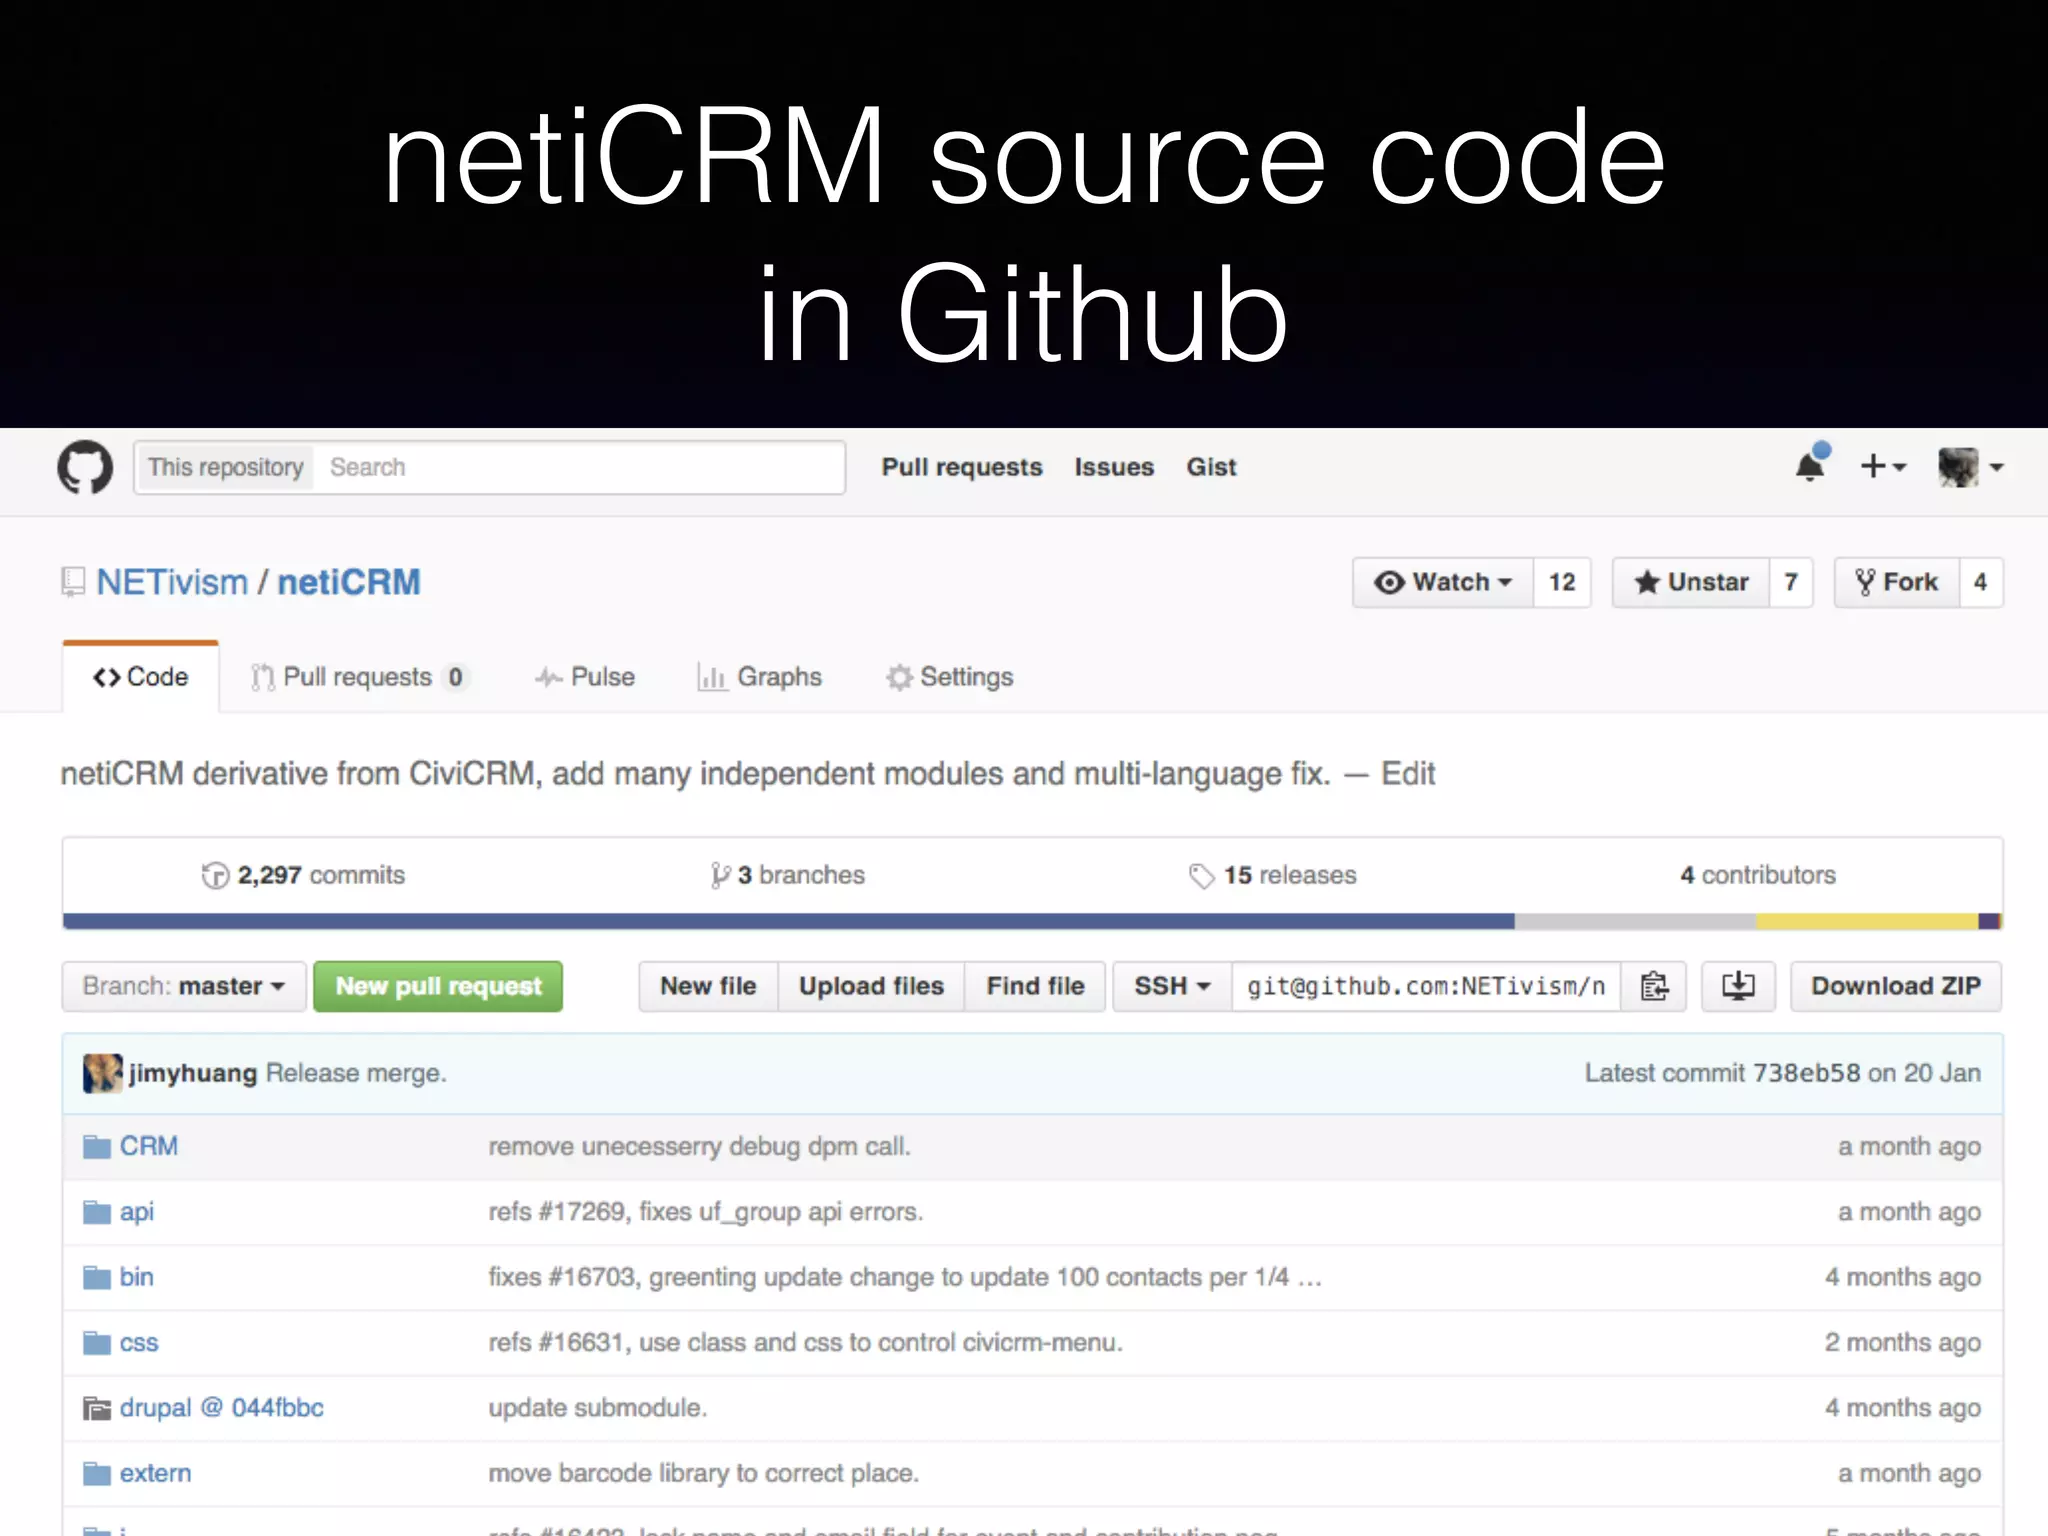Open the netiCRM repository name link
The height and width of the screenshot is (1536, 2048).
(349, 582)
